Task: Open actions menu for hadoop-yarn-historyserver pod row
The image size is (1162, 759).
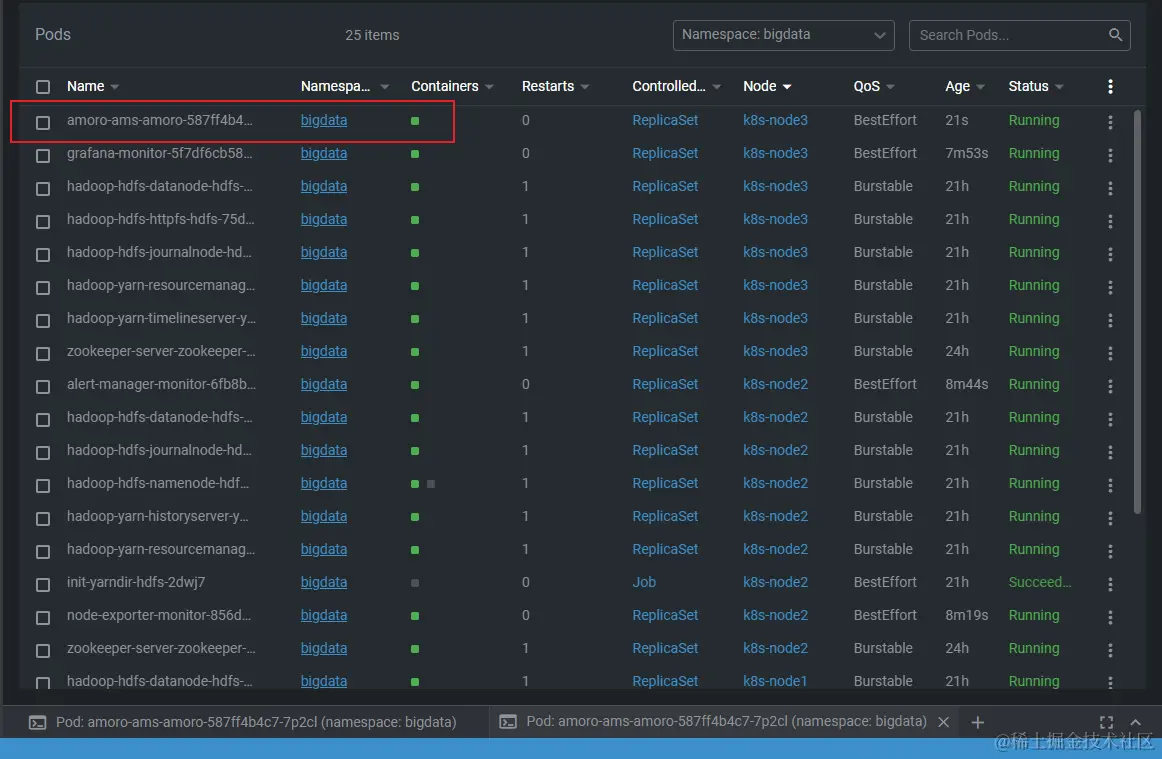Action: pyautogui.click(x=1110, y=518)
